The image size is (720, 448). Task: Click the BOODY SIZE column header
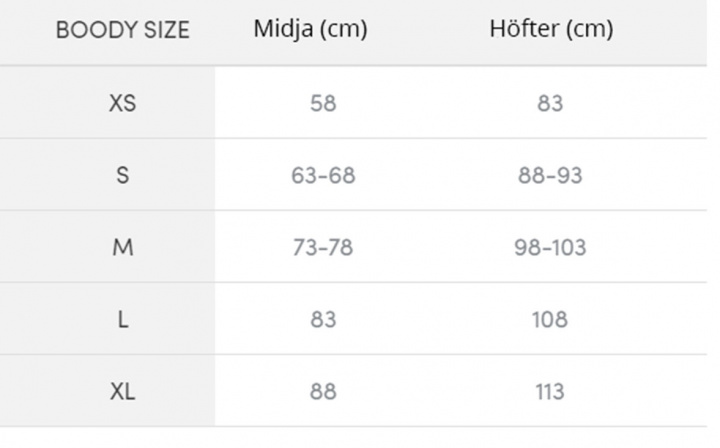pos(122,30)
